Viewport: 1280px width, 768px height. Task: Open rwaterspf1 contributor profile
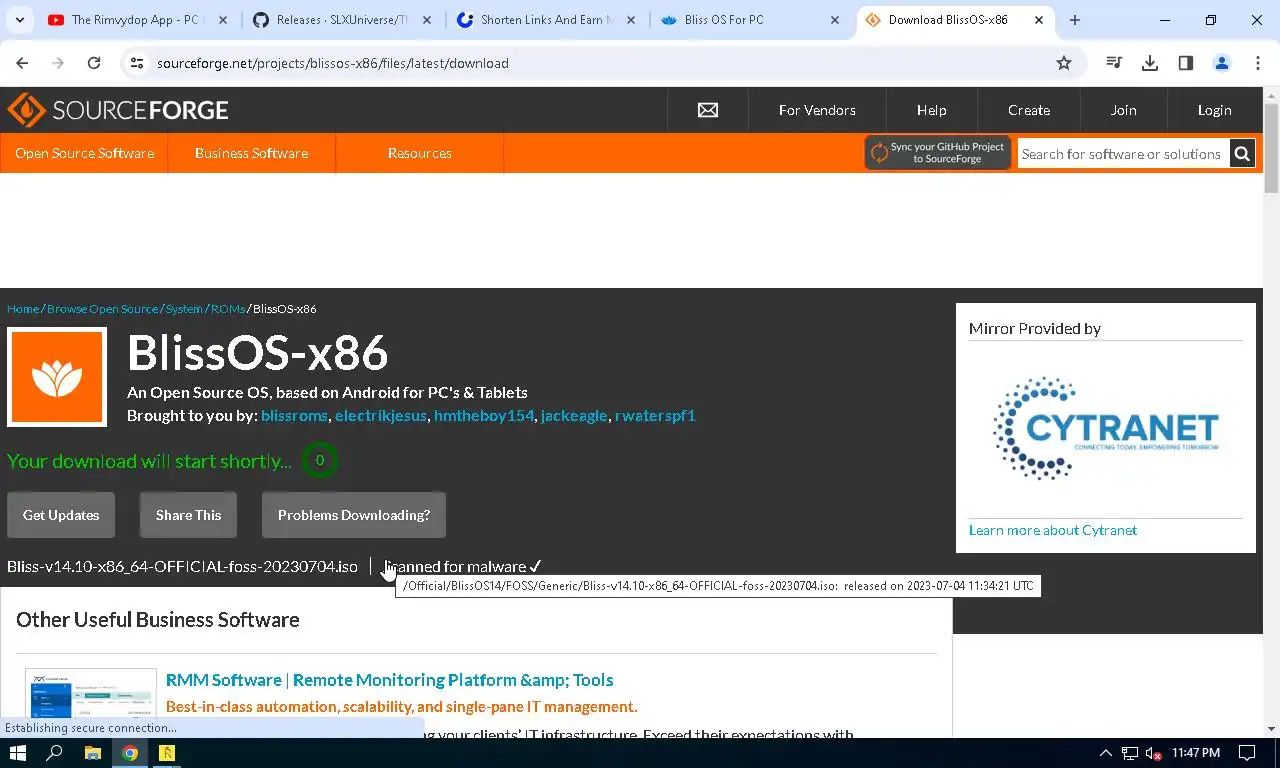pos(655,415)
